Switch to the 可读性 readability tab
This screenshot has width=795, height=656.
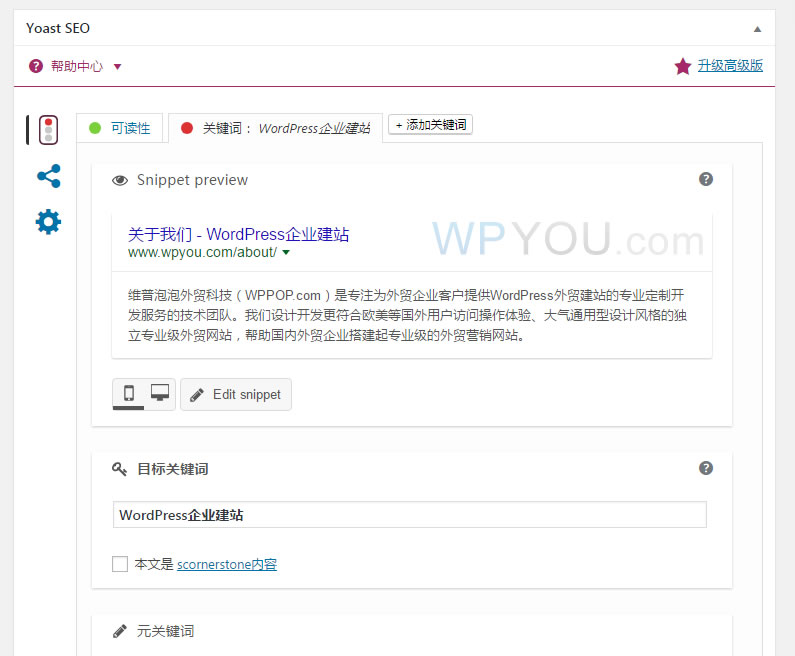pyautogui.click(x=120, y=128)
